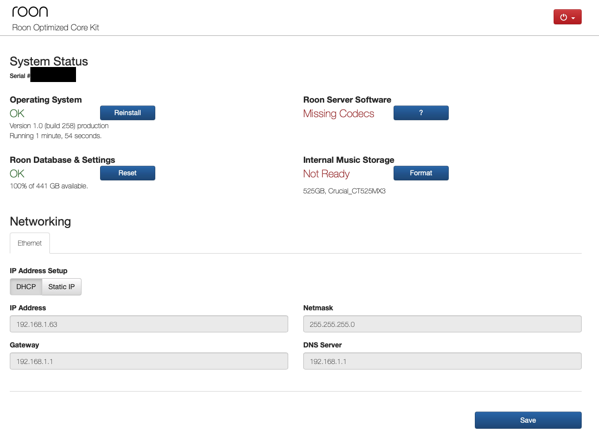Click 'Version 1.0 (build 258) production' text
Image resolution: width=599 pixels, height=438 pixels.
pyautogui.click(x=59, y=126)
